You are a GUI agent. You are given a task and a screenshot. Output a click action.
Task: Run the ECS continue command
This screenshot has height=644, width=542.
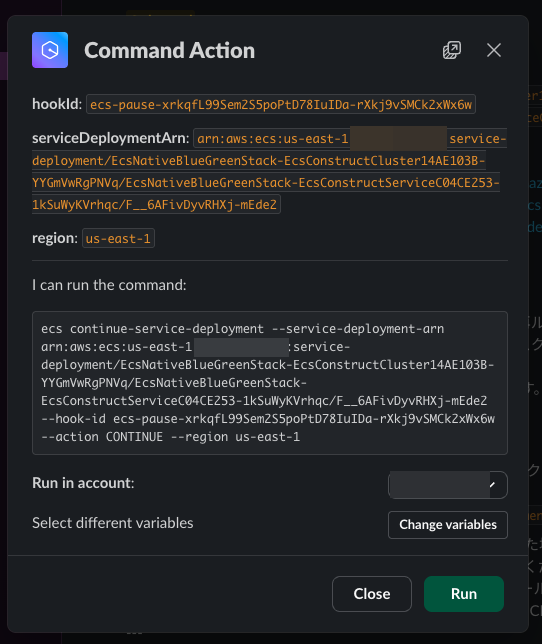point(464,594)
